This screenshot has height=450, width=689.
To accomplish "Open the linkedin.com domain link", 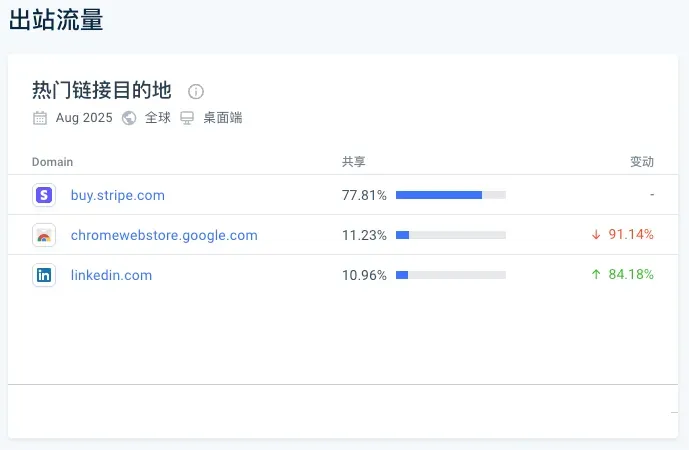I will click(x=112, y=275).
